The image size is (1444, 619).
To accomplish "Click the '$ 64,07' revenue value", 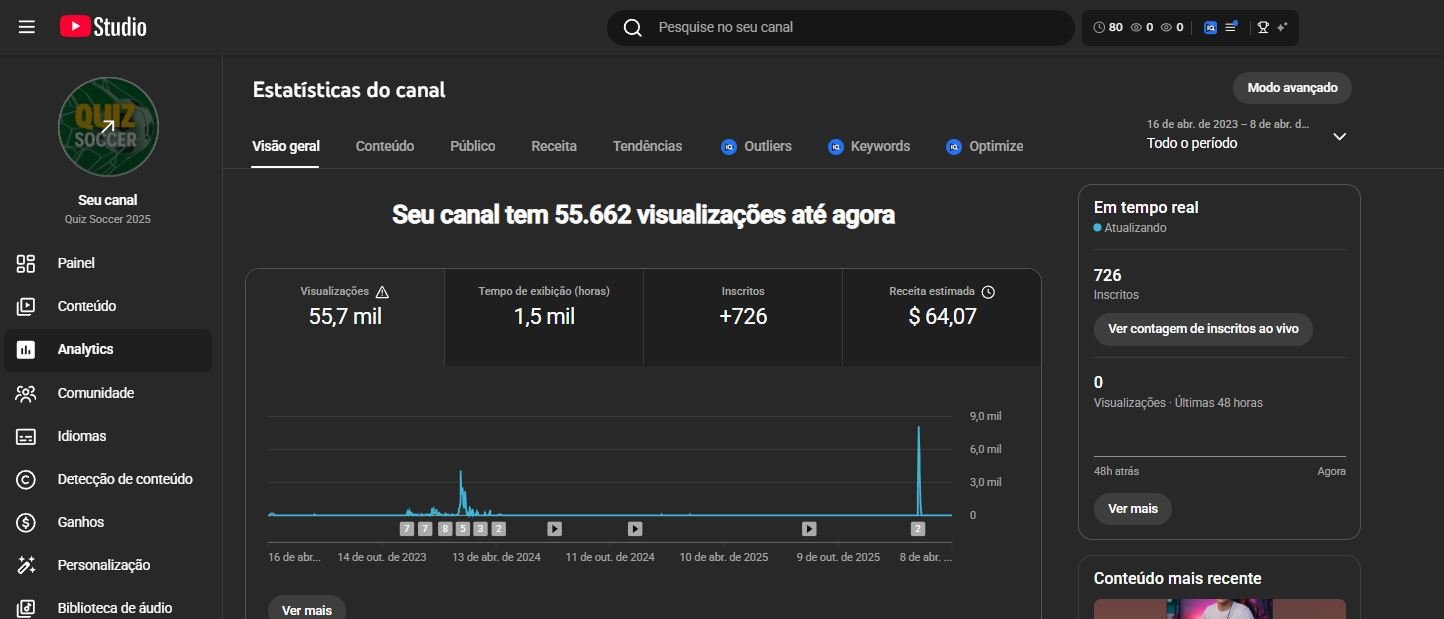I will click(942, 317).
